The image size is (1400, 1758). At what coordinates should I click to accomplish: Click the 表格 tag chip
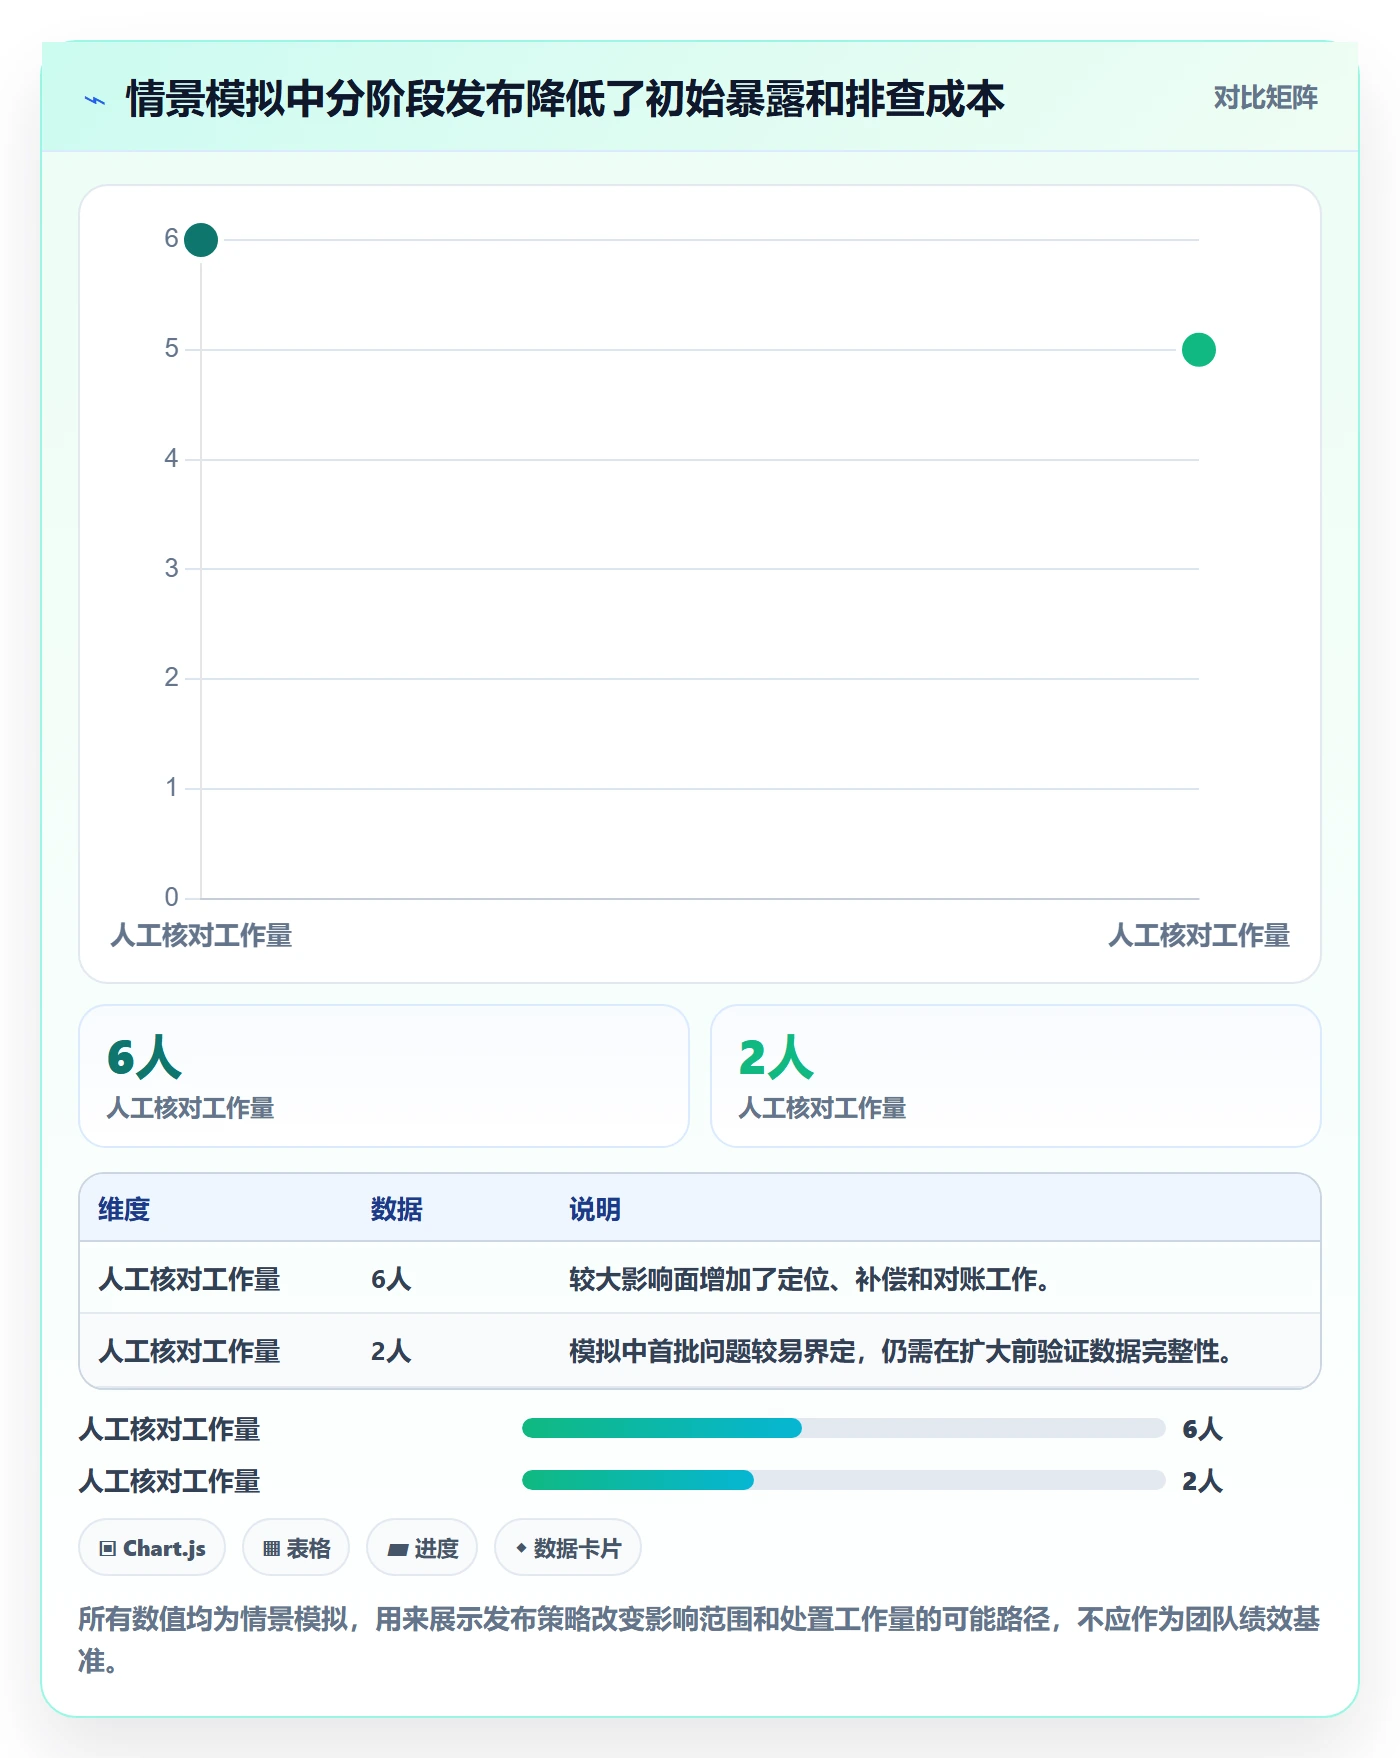coord(296,1548)
